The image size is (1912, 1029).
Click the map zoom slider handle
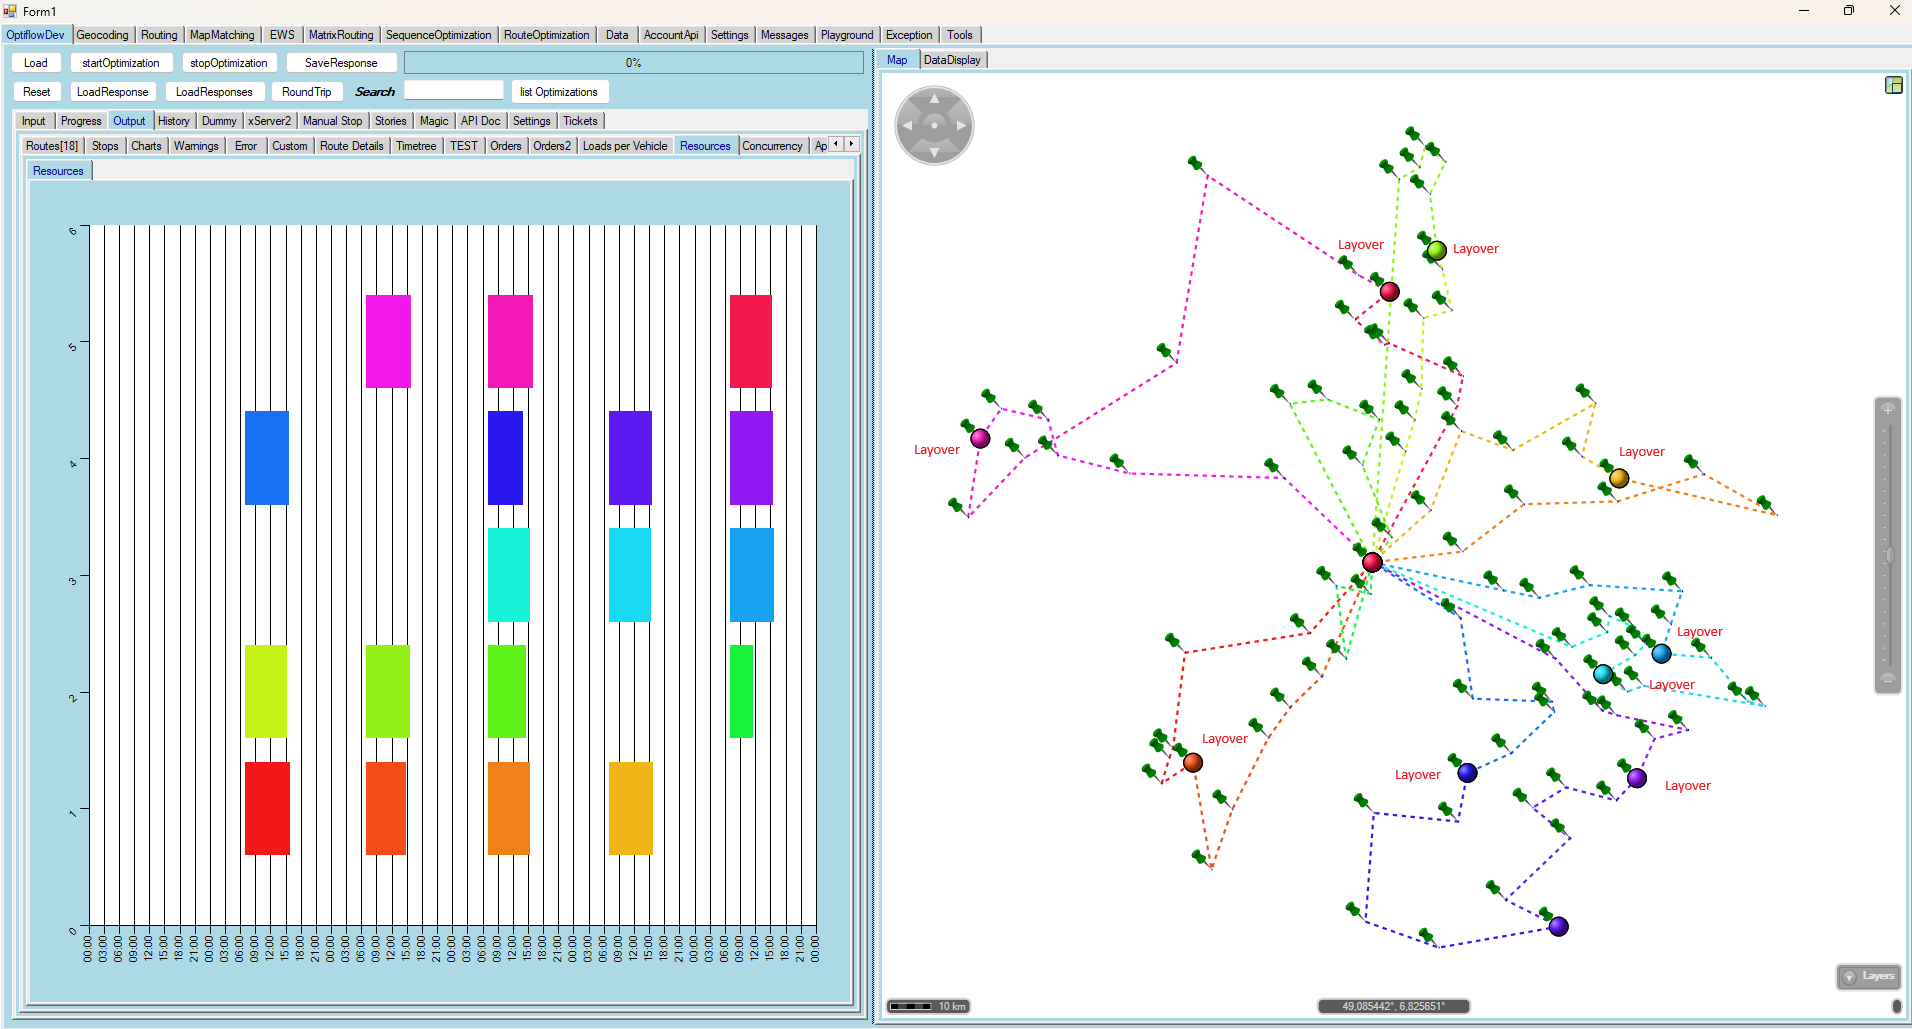[x=1888, y=555]
